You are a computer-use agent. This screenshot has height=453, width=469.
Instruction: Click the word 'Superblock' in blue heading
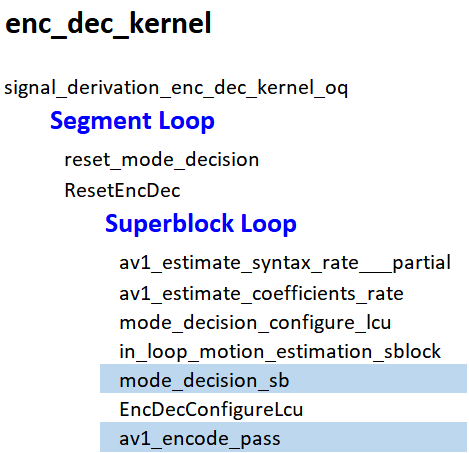[169, 223]
